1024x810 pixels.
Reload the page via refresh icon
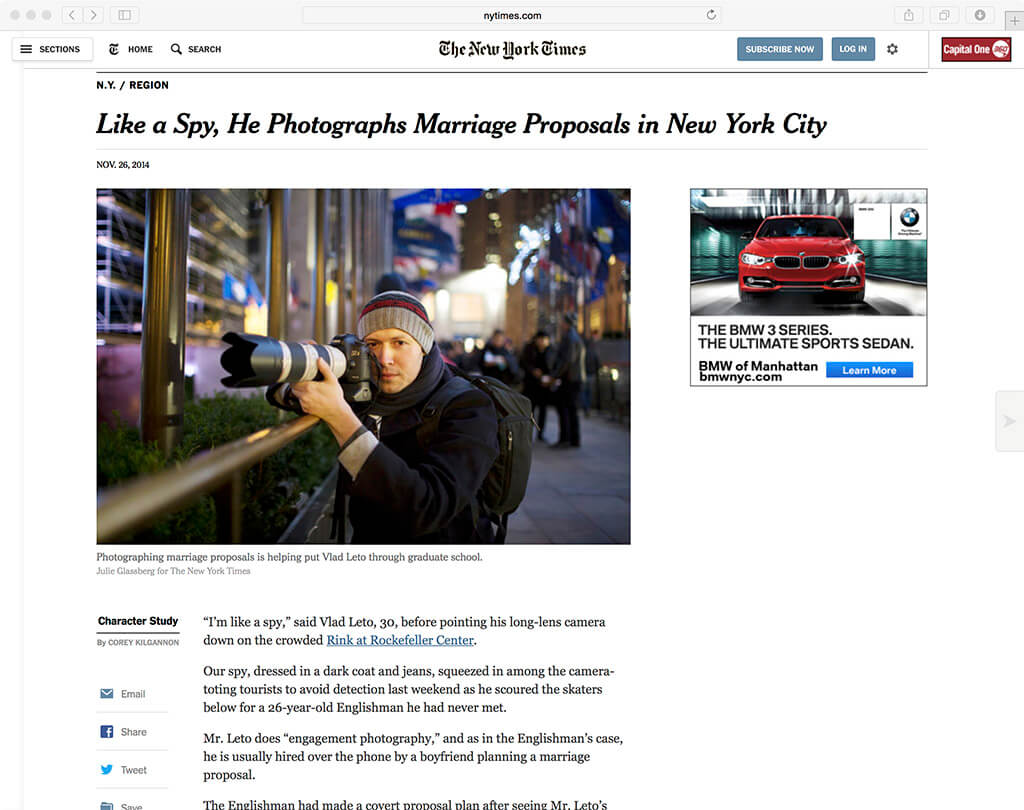(711, 14)
